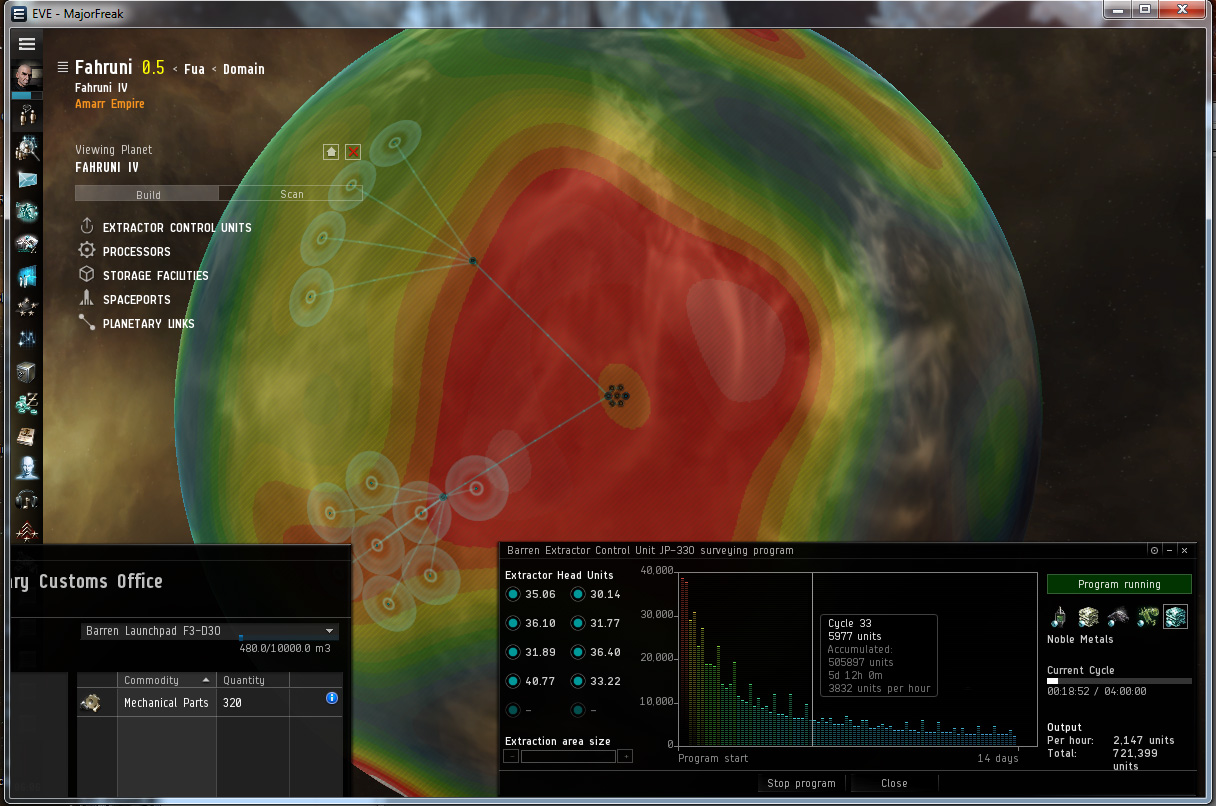The width and height of the screenshot is (1216, 806).
Task: Click the Current Cycle progress bar
Action: [1119, 681]
